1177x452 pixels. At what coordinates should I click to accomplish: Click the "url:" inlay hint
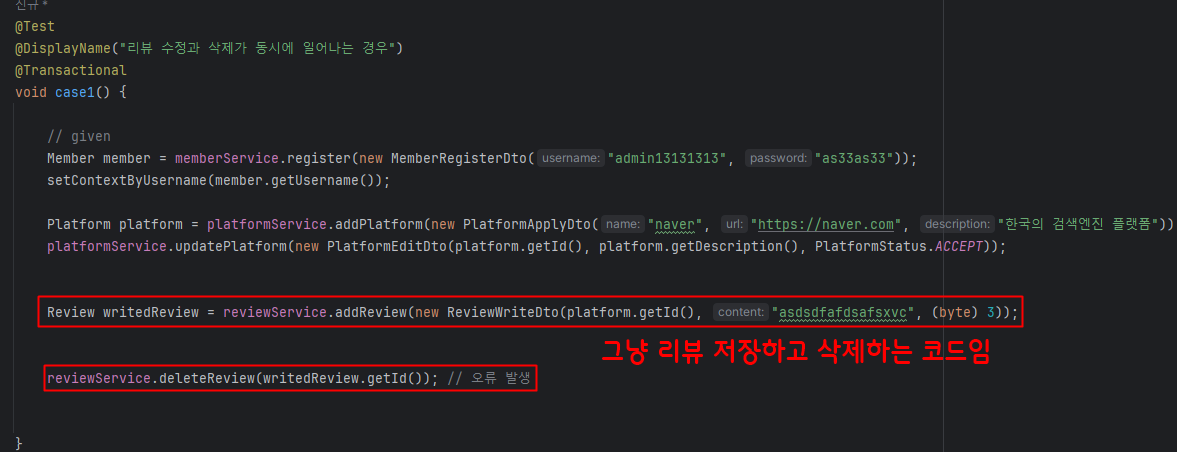tap(734, 224)
